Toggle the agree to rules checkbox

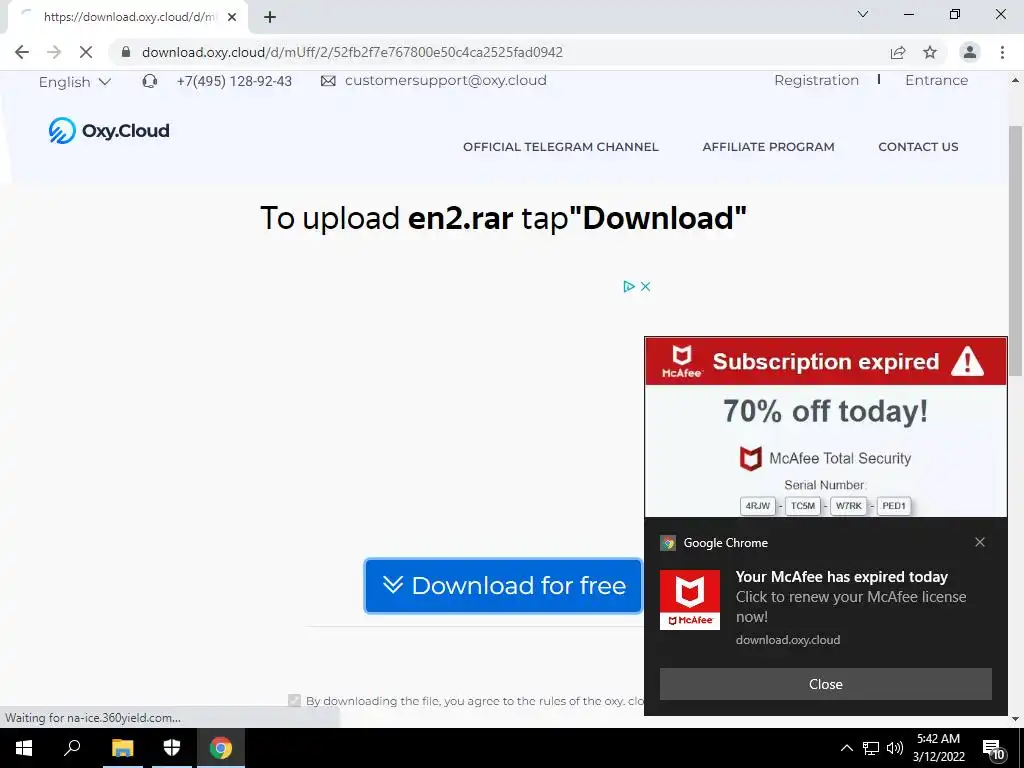(295, 701)
